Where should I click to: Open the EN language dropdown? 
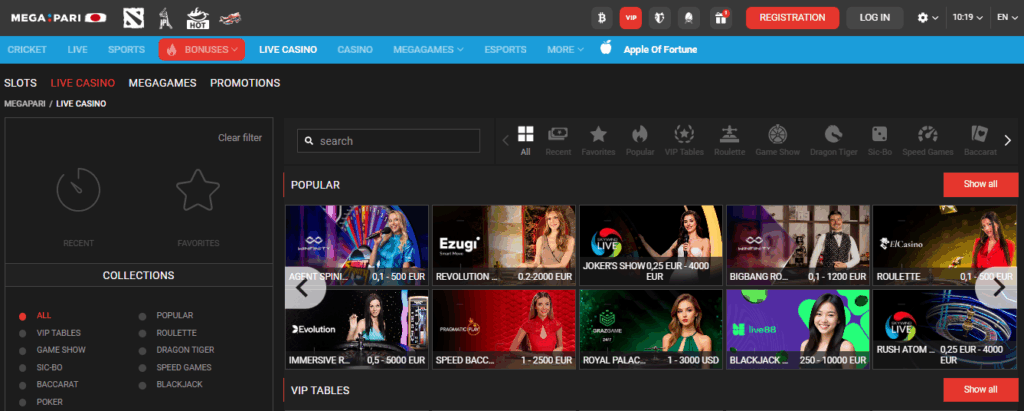pos(1006,18)
